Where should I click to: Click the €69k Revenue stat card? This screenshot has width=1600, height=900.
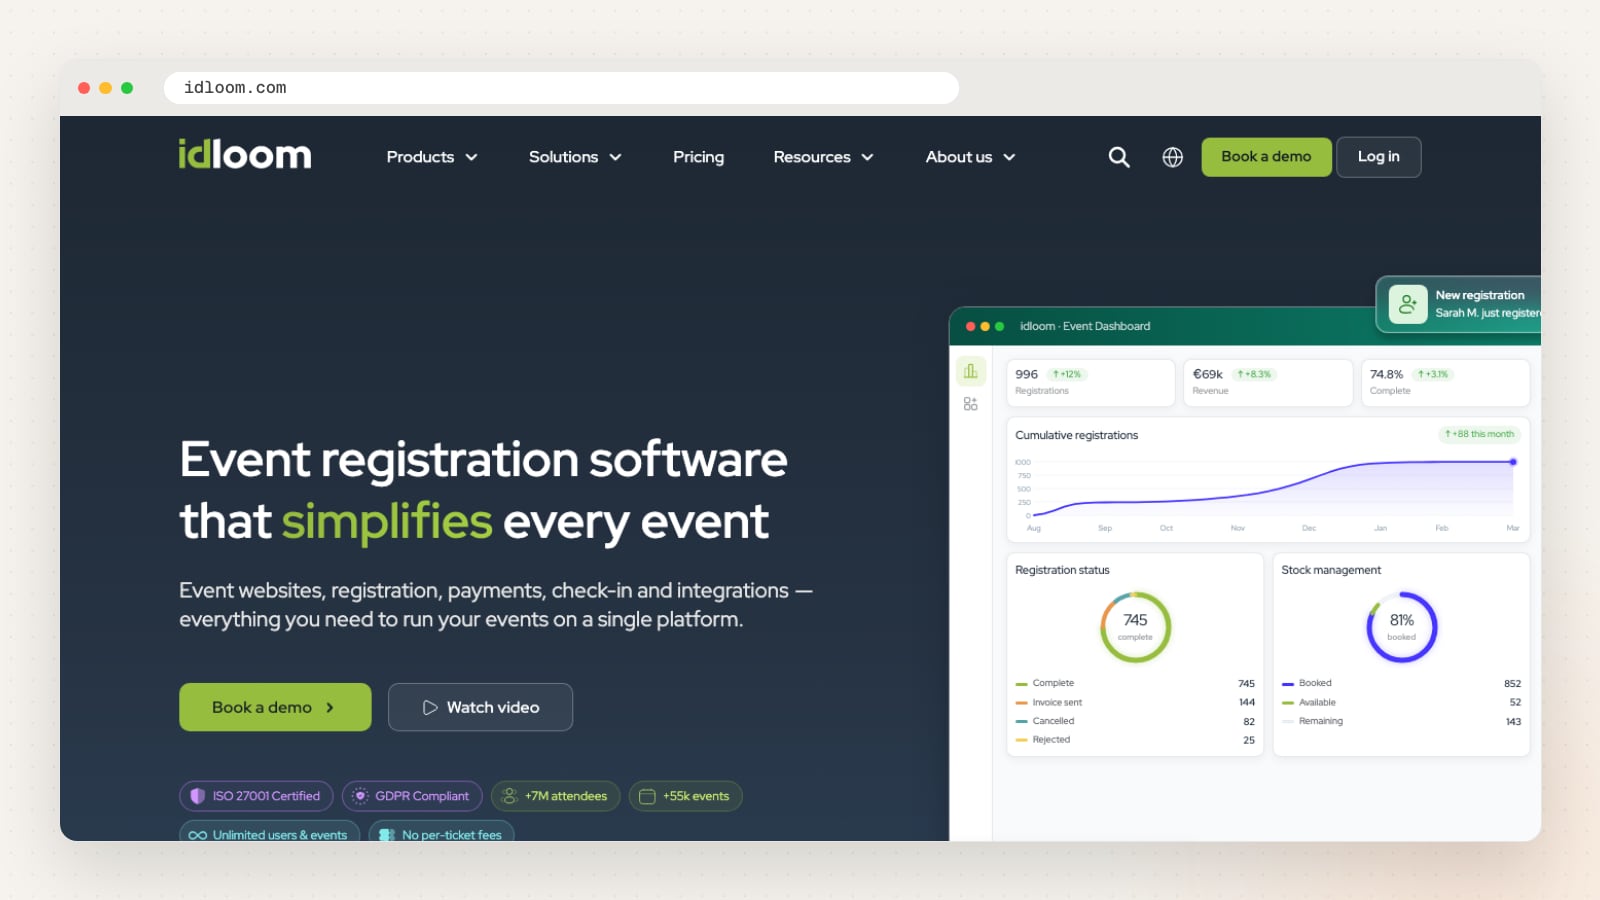1268,382
